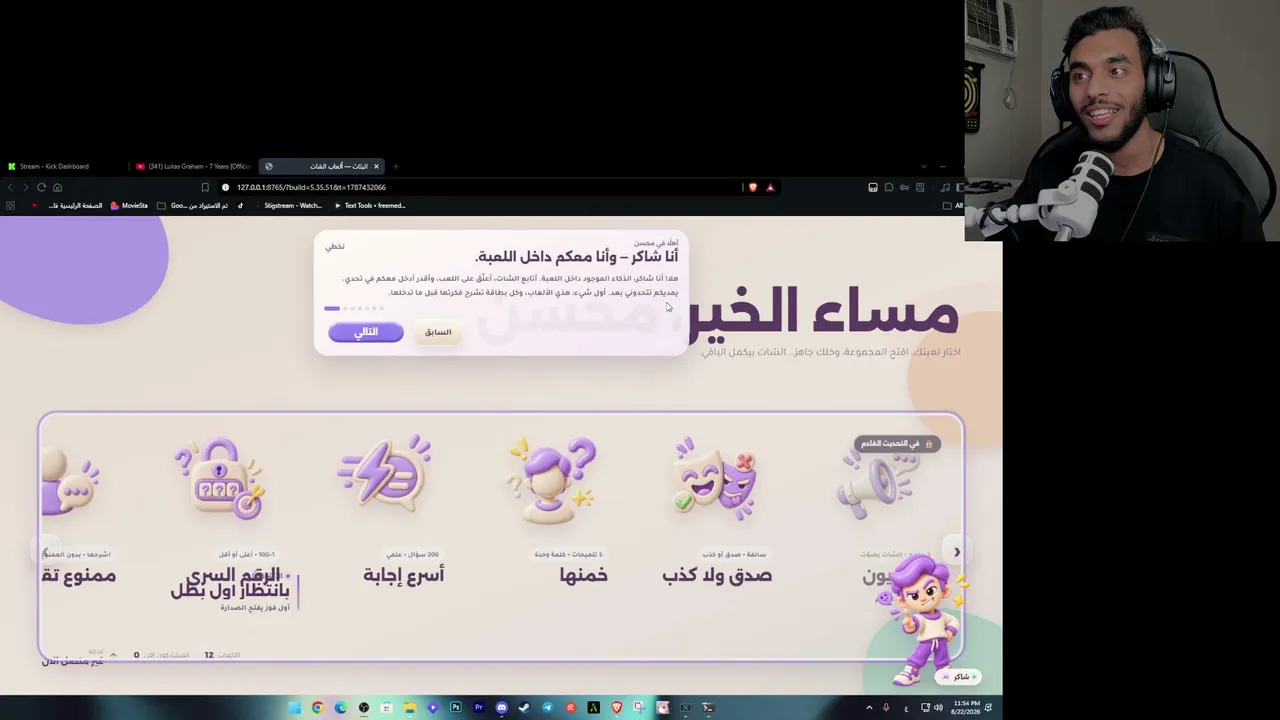Switch to the Lukas Graham YouTube tab
This screenshot has height=720, width=1280.
[x=194, y=166]
